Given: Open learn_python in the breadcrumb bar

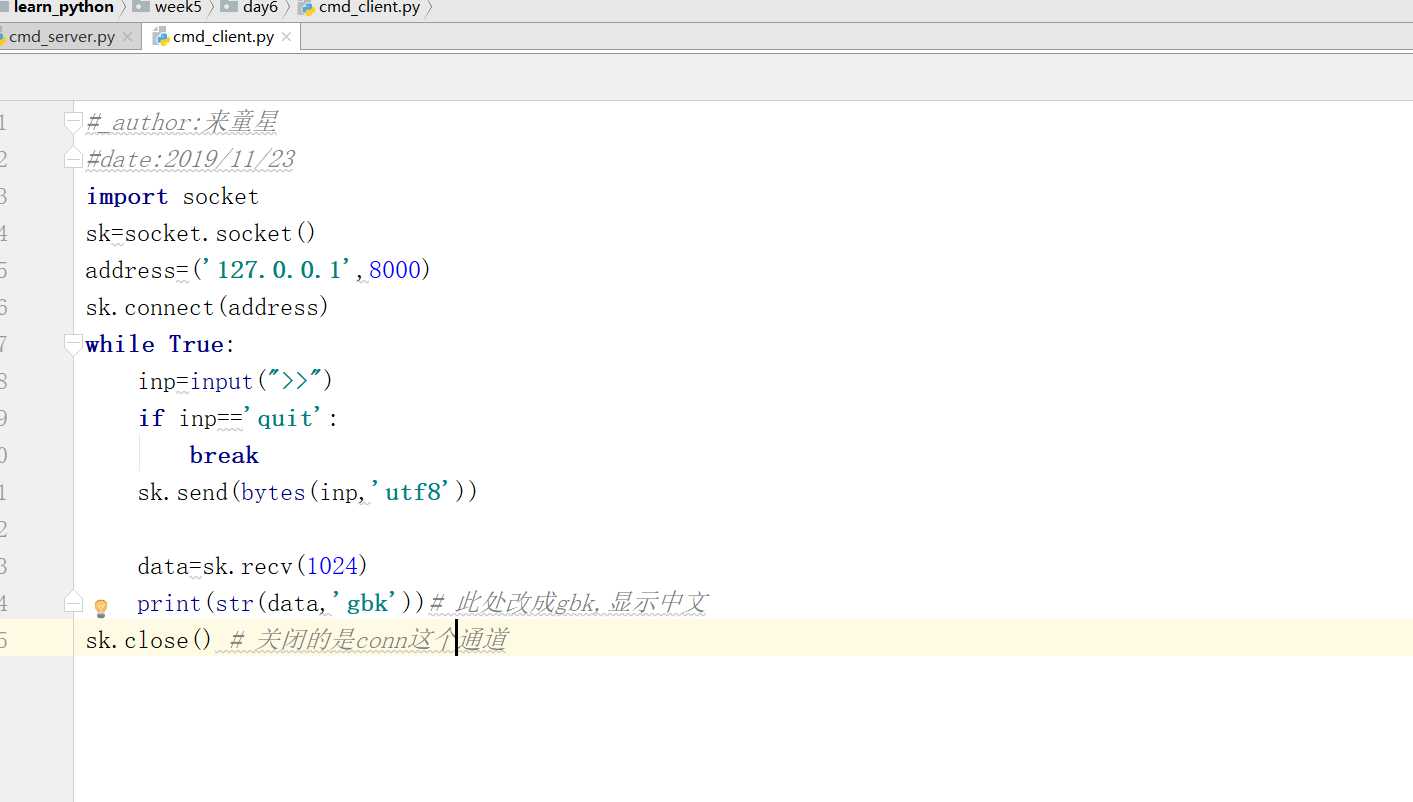Looking at the screenshot, I should pos(63,7).
